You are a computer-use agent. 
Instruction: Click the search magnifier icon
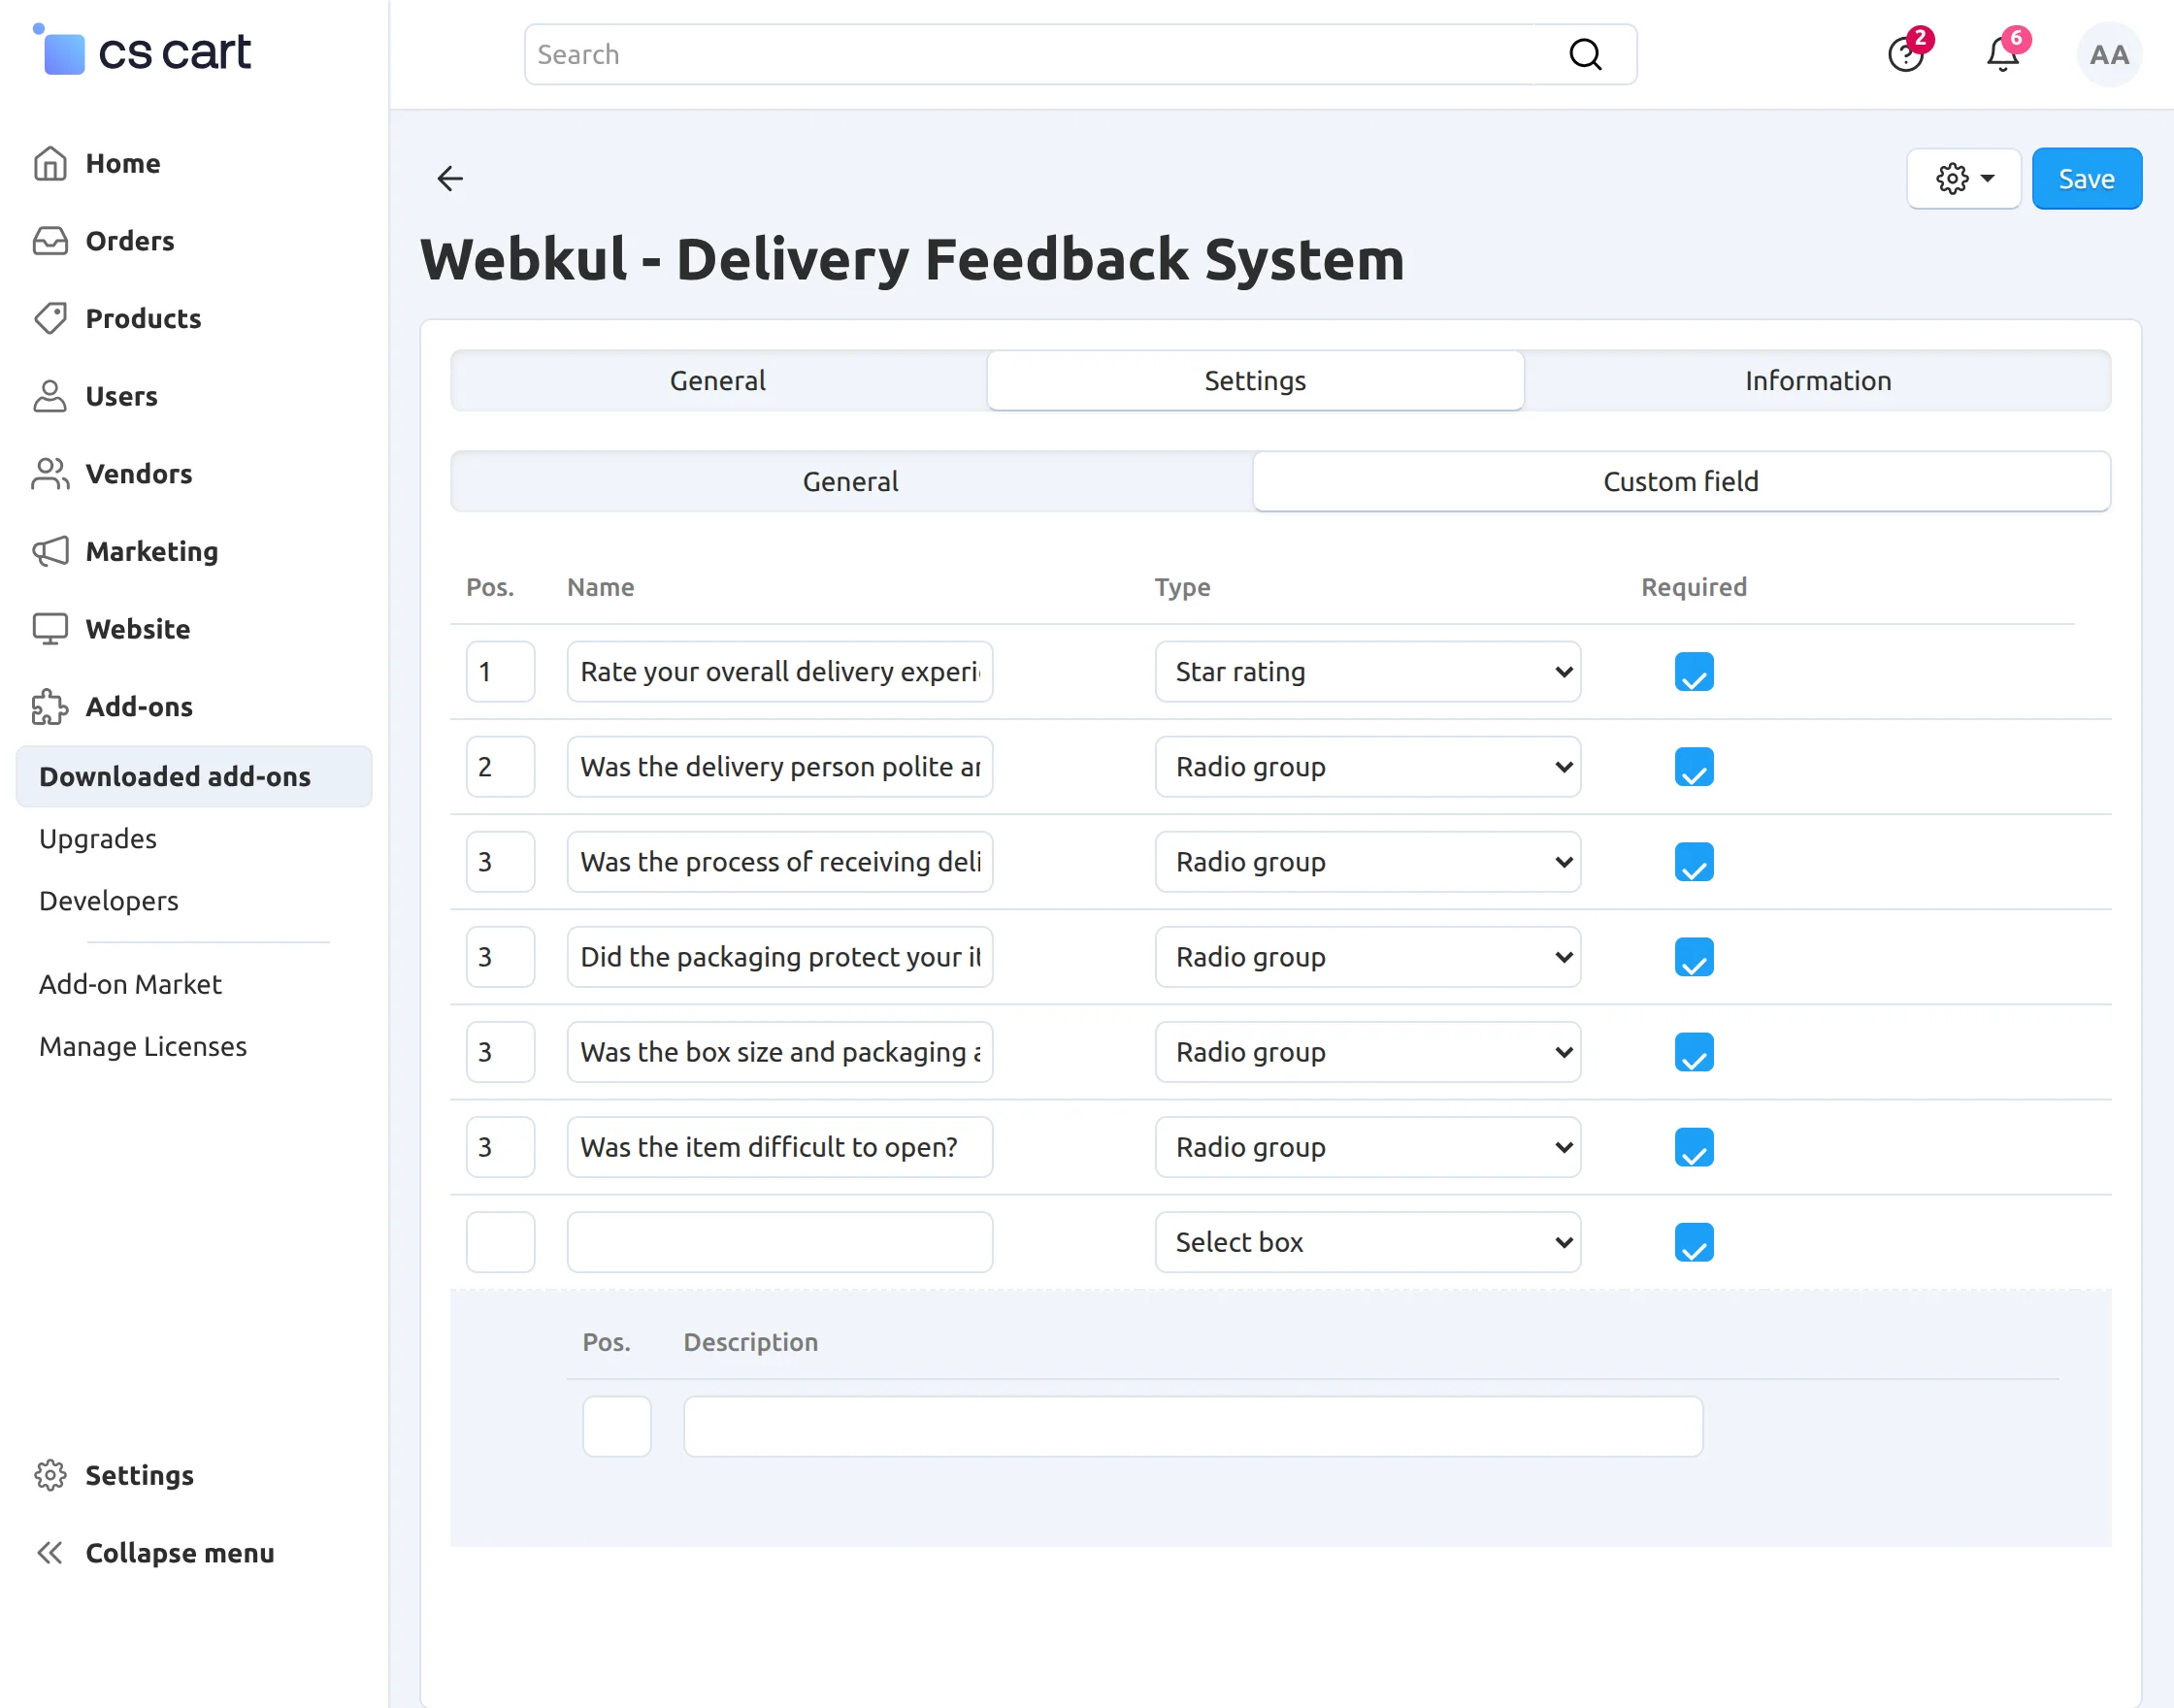pyautogui.click(x=1585, y=54)
